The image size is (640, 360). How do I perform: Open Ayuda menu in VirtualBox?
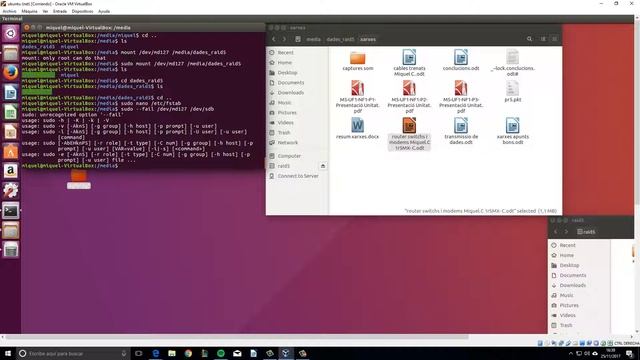coord(104,11)
